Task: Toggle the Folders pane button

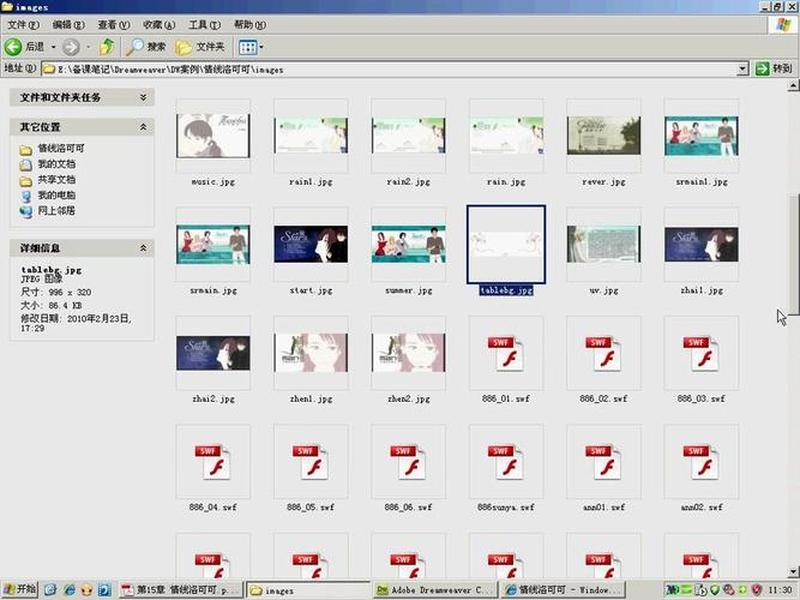Action: click(x=201, y=47)
